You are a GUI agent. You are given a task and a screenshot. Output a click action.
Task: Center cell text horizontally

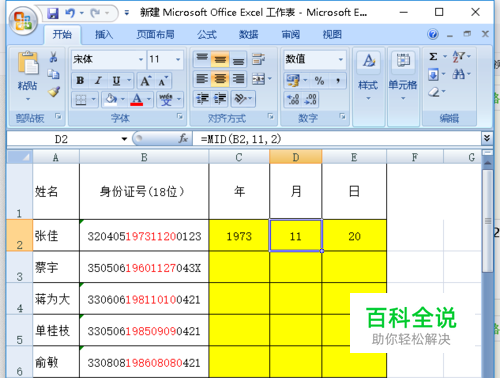click(x=220, y=79)
